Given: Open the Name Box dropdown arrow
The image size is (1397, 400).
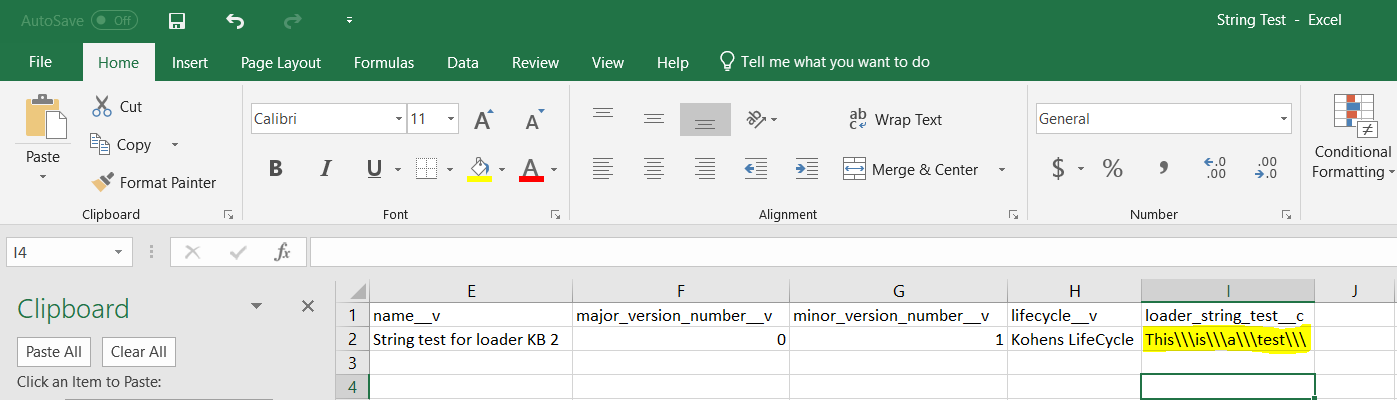Looking at the screenshot, I should [x=120, y=252].
